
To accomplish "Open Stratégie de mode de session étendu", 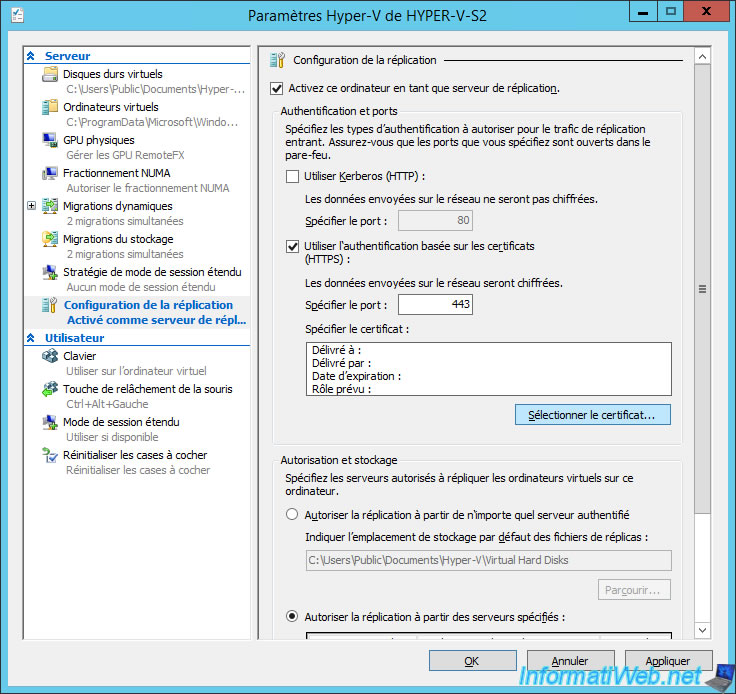I will (152, 272).
